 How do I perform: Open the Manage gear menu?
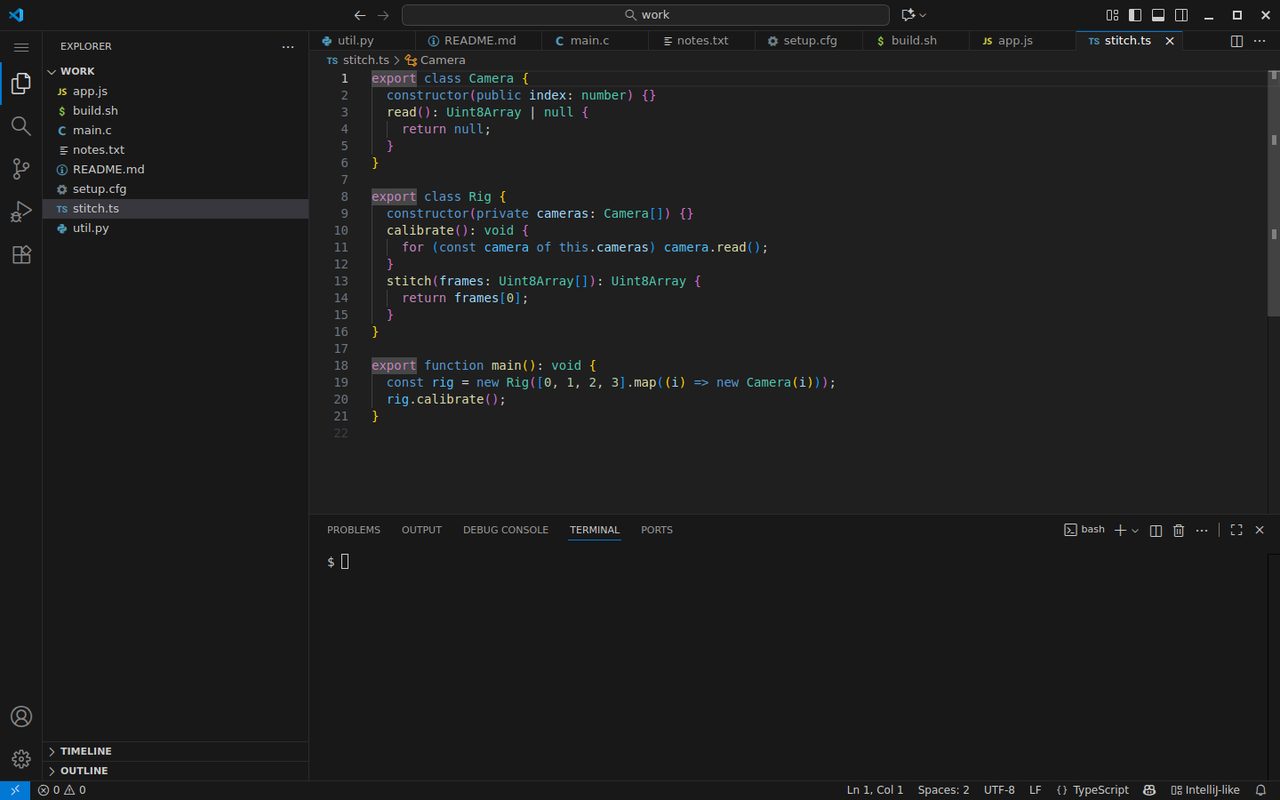[21, 759]
